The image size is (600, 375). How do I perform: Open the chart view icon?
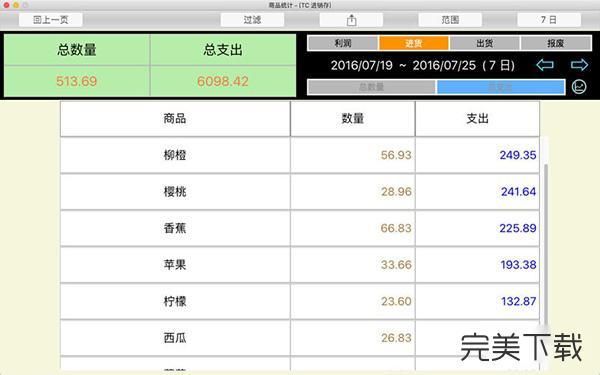579,86
